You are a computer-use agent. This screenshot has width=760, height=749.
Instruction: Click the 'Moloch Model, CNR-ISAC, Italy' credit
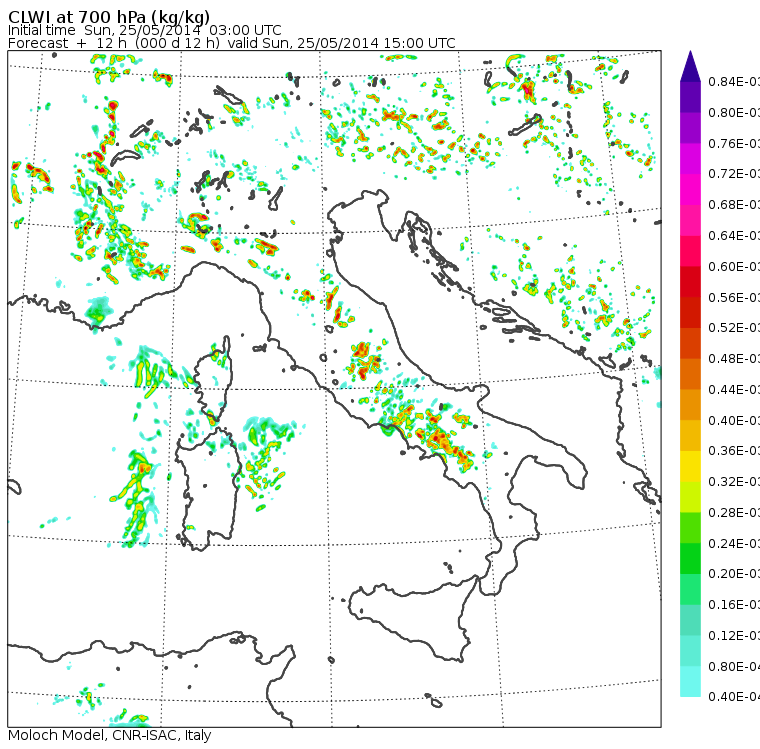pyautogui.click(x=110, y=735)
